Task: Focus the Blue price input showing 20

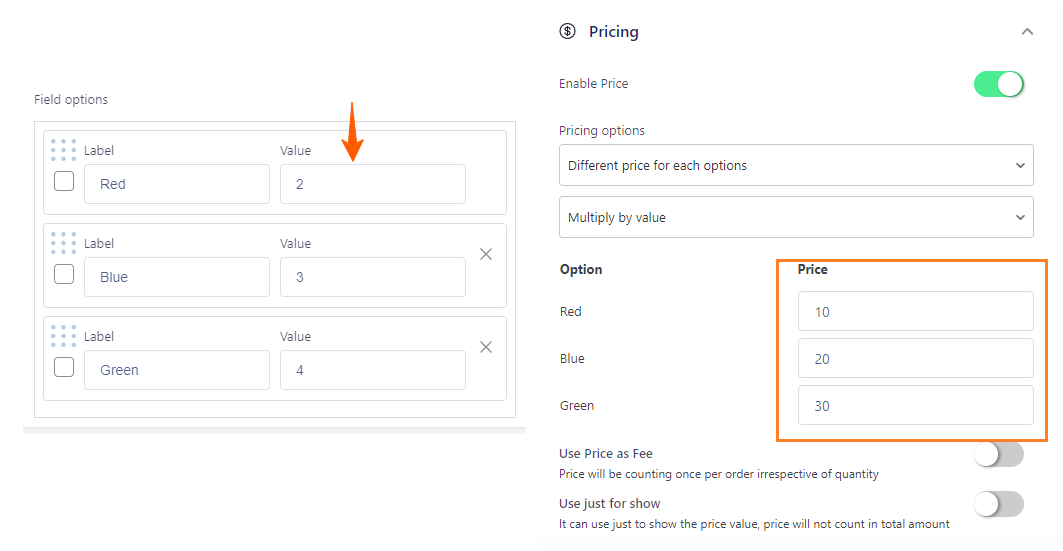Action: (915, 358)
